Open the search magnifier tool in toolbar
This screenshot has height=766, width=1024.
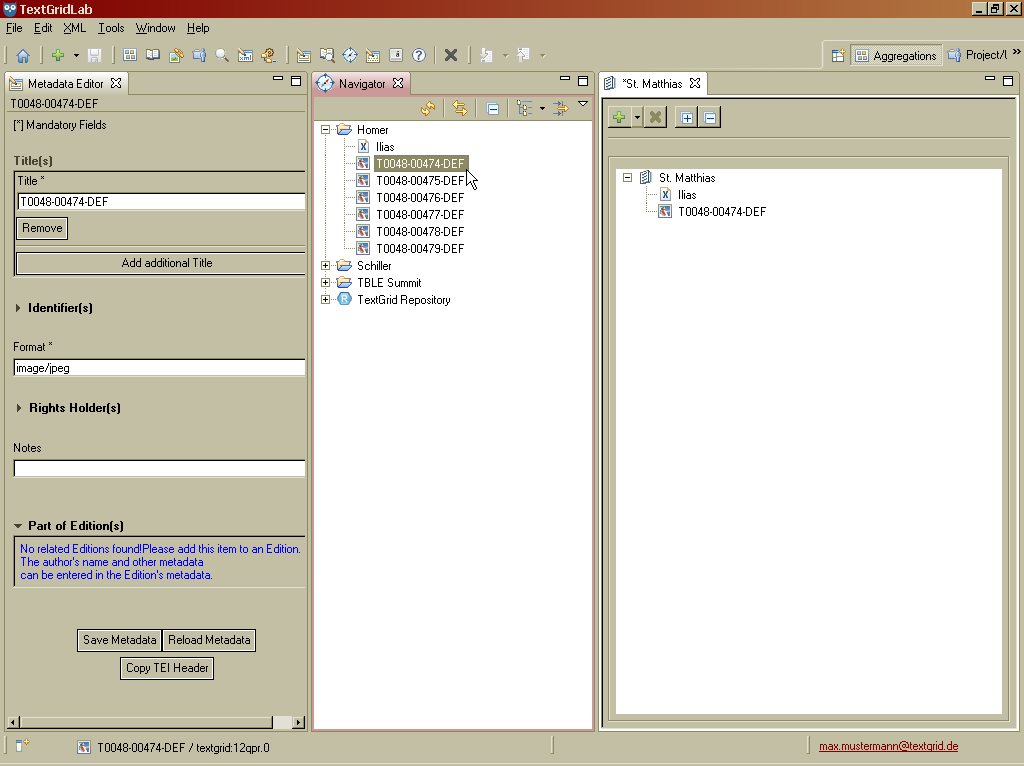point(222,56)
